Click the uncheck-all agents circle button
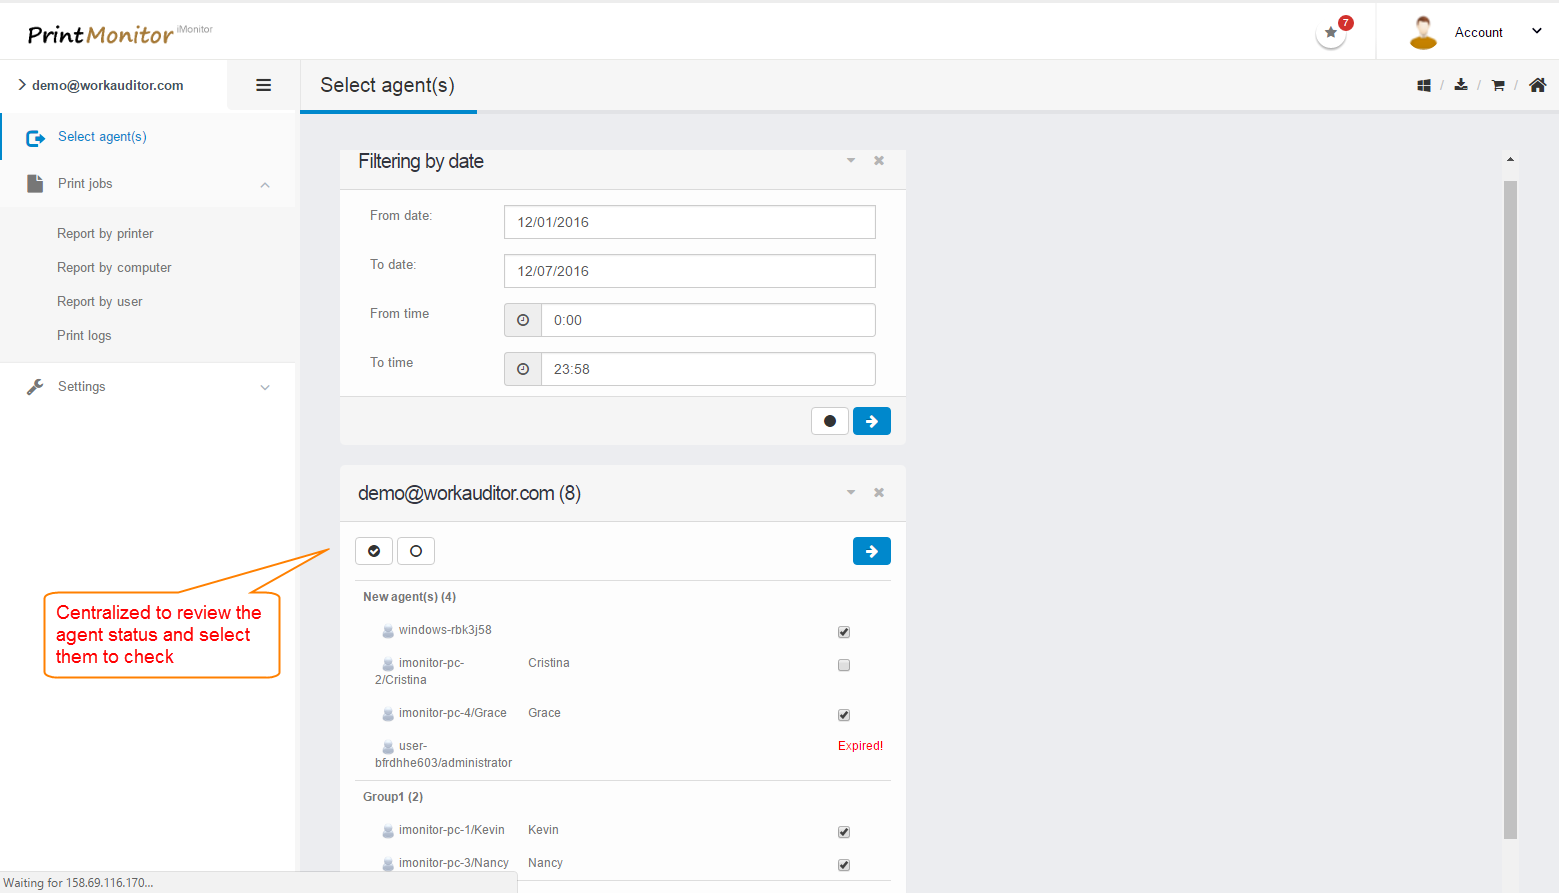The width and height of the screenshot is (1559, 893). click(x=416, y=551)
